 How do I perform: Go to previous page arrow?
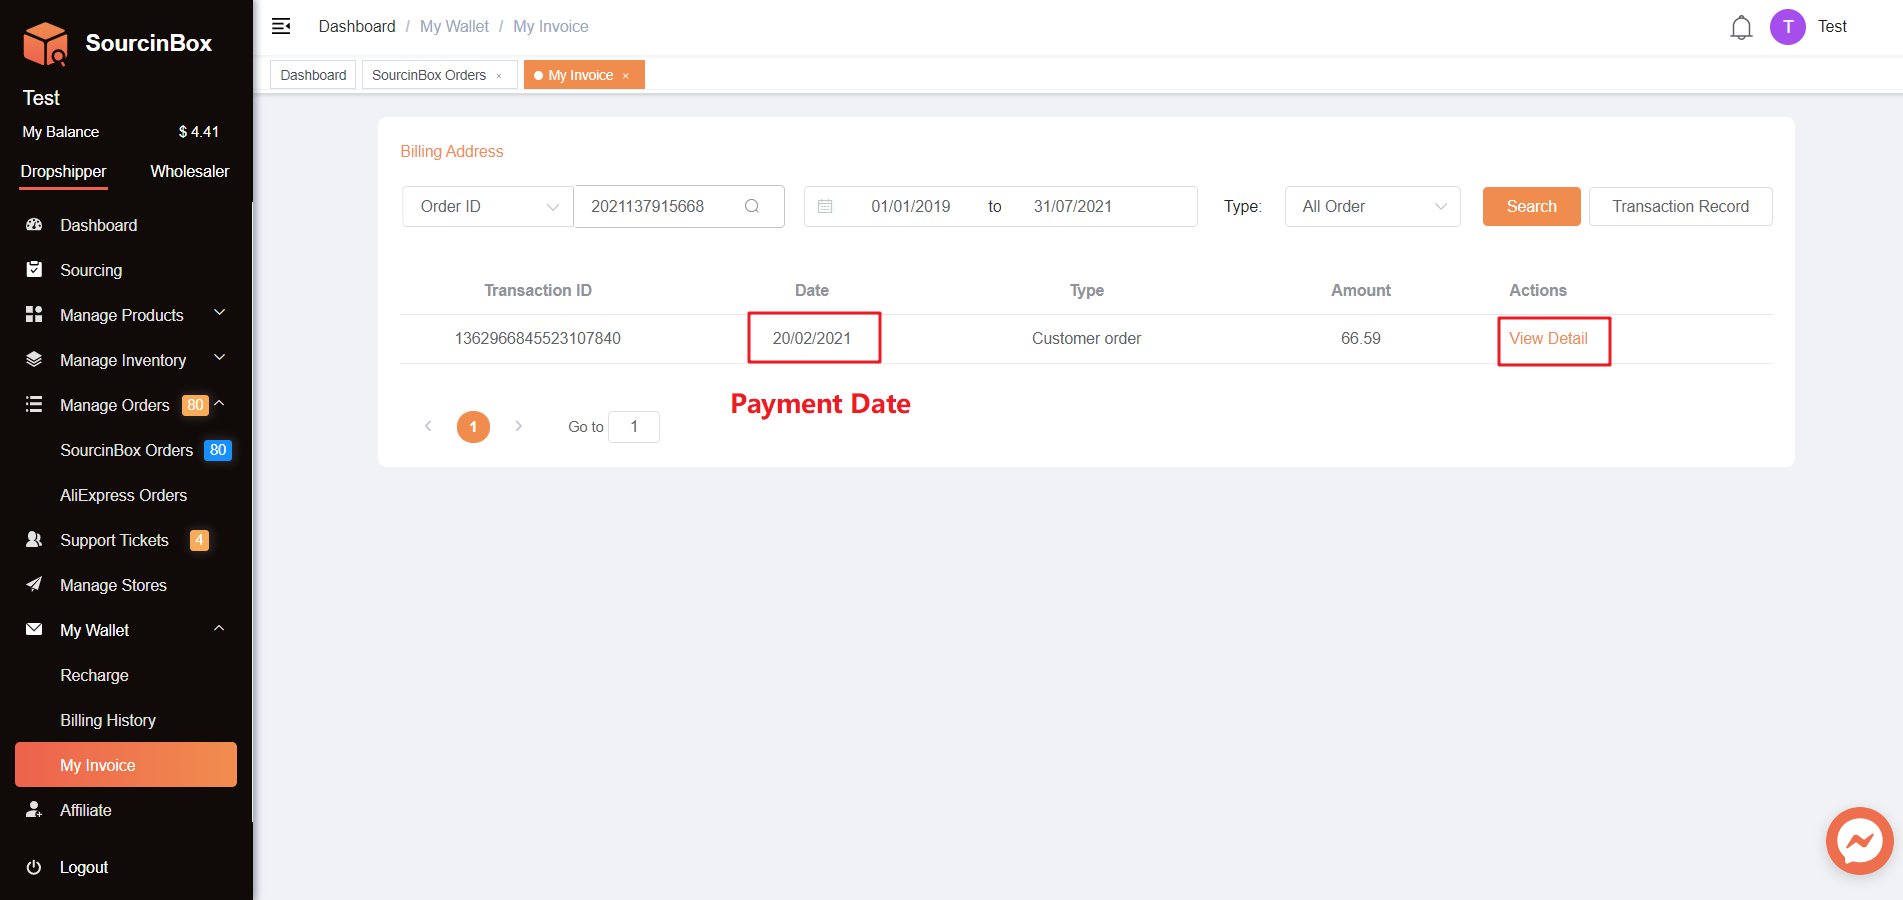(428, 426)
